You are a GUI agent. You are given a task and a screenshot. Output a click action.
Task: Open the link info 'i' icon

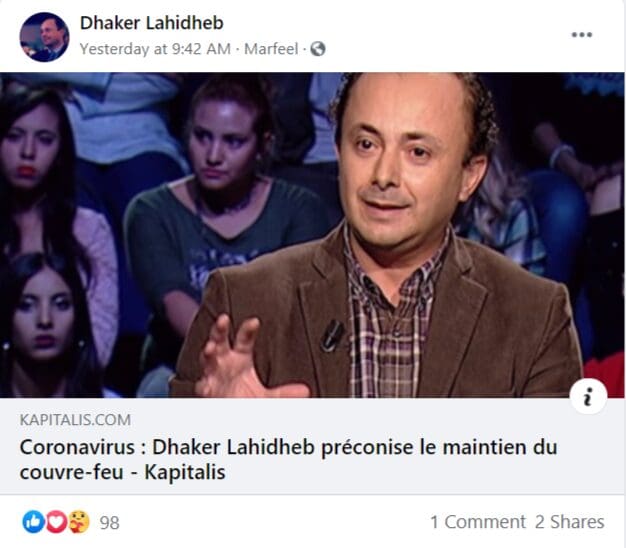[588, 396]
